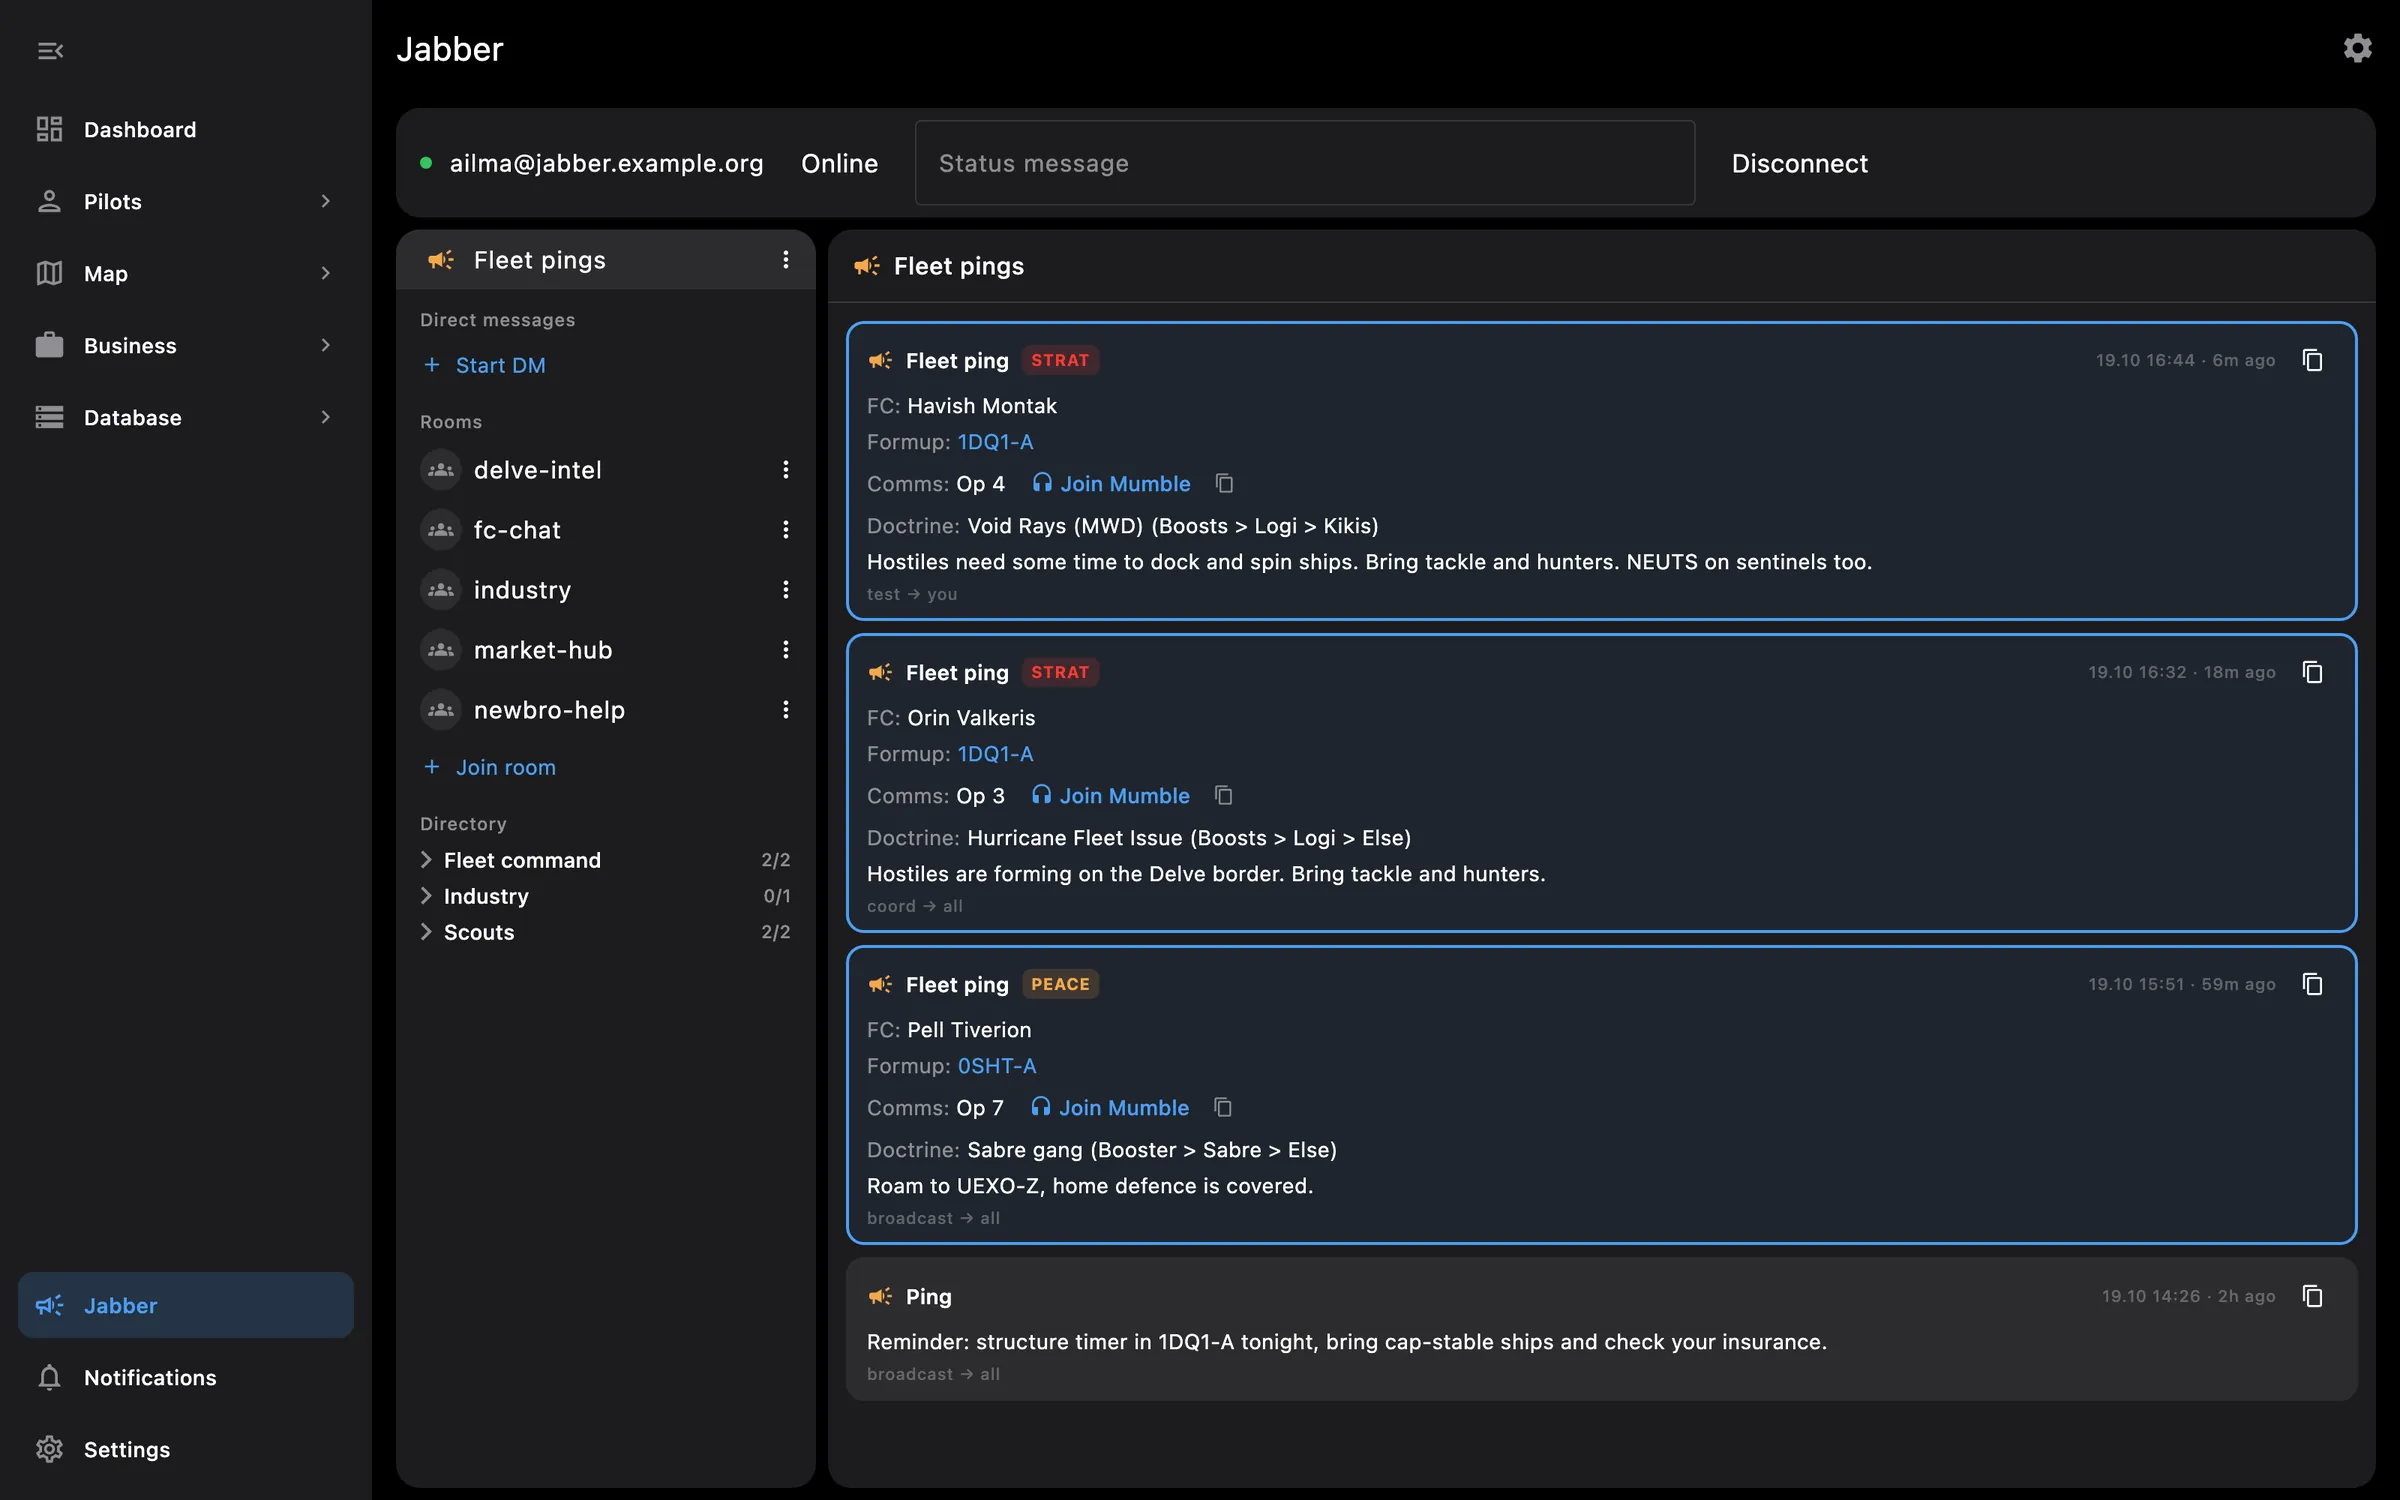Open Fleet pings channel options menu
This screenshot has width=2400, height=1500.
pos(786,260)
